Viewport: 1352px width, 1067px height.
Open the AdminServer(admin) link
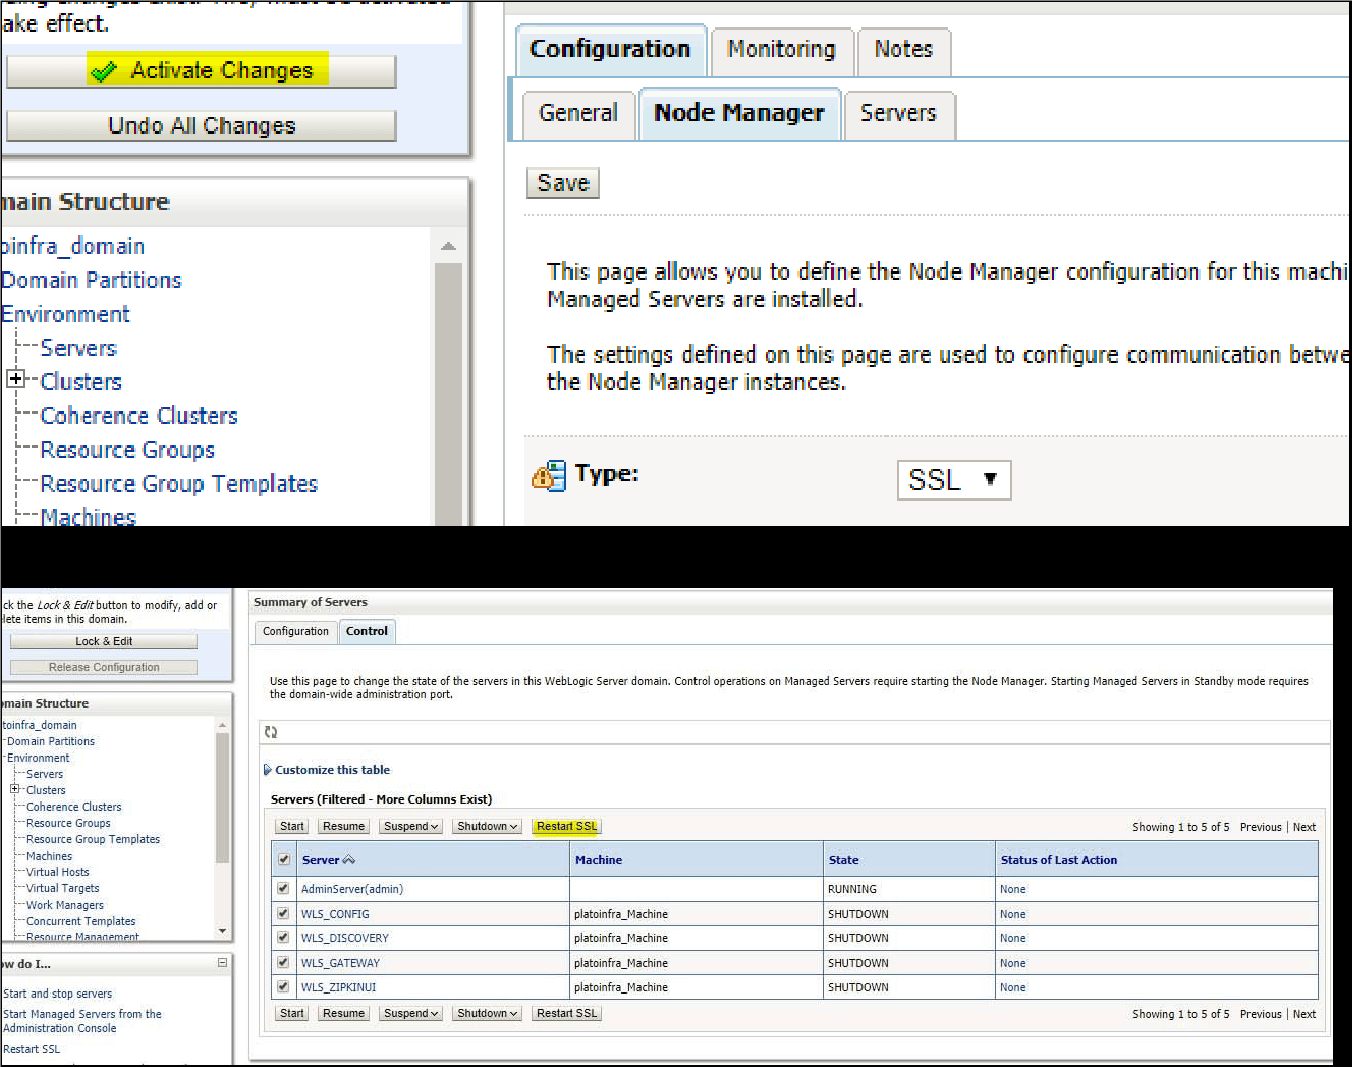point(352,889)
